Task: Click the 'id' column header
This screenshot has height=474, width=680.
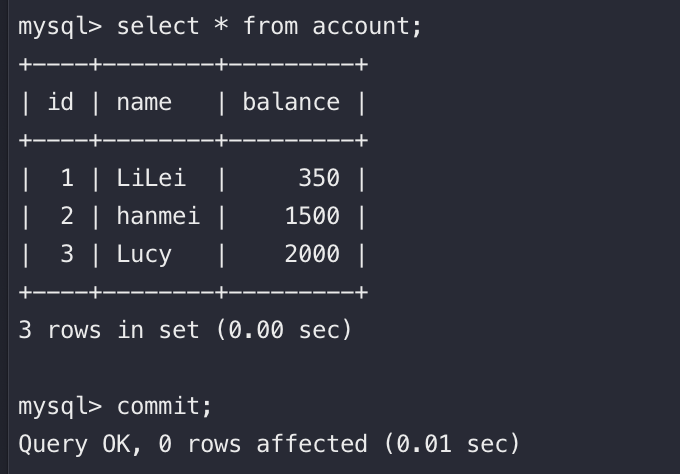Action: pyautogui.click(x=60, y=102)
